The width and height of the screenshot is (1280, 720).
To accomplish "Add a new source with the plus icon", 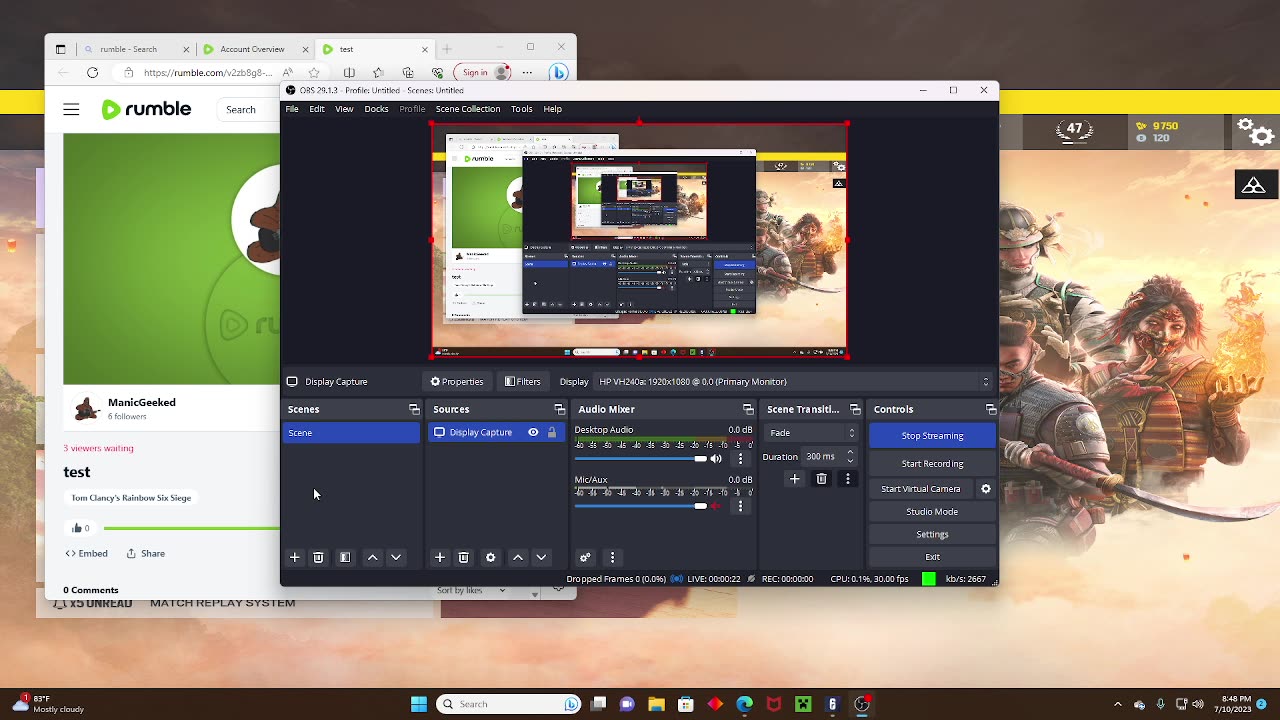I will pos(440,557).
